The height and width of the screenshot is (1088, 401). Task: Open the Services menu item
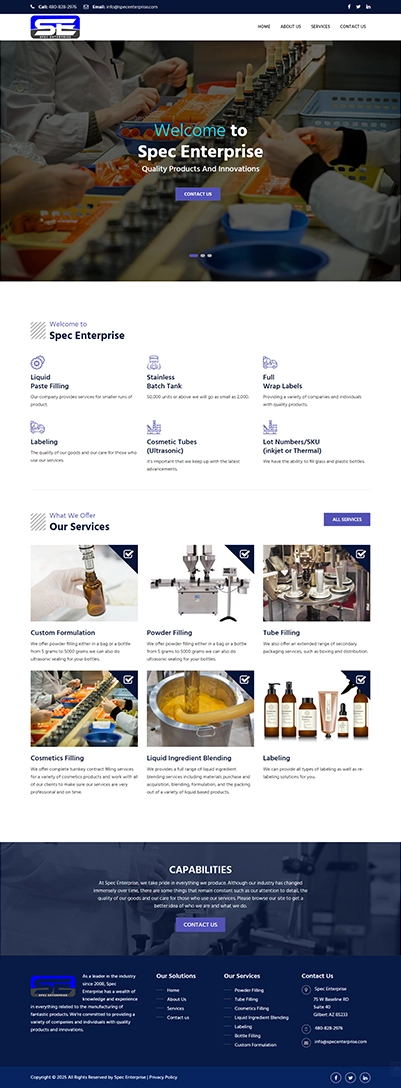(321, 26)
